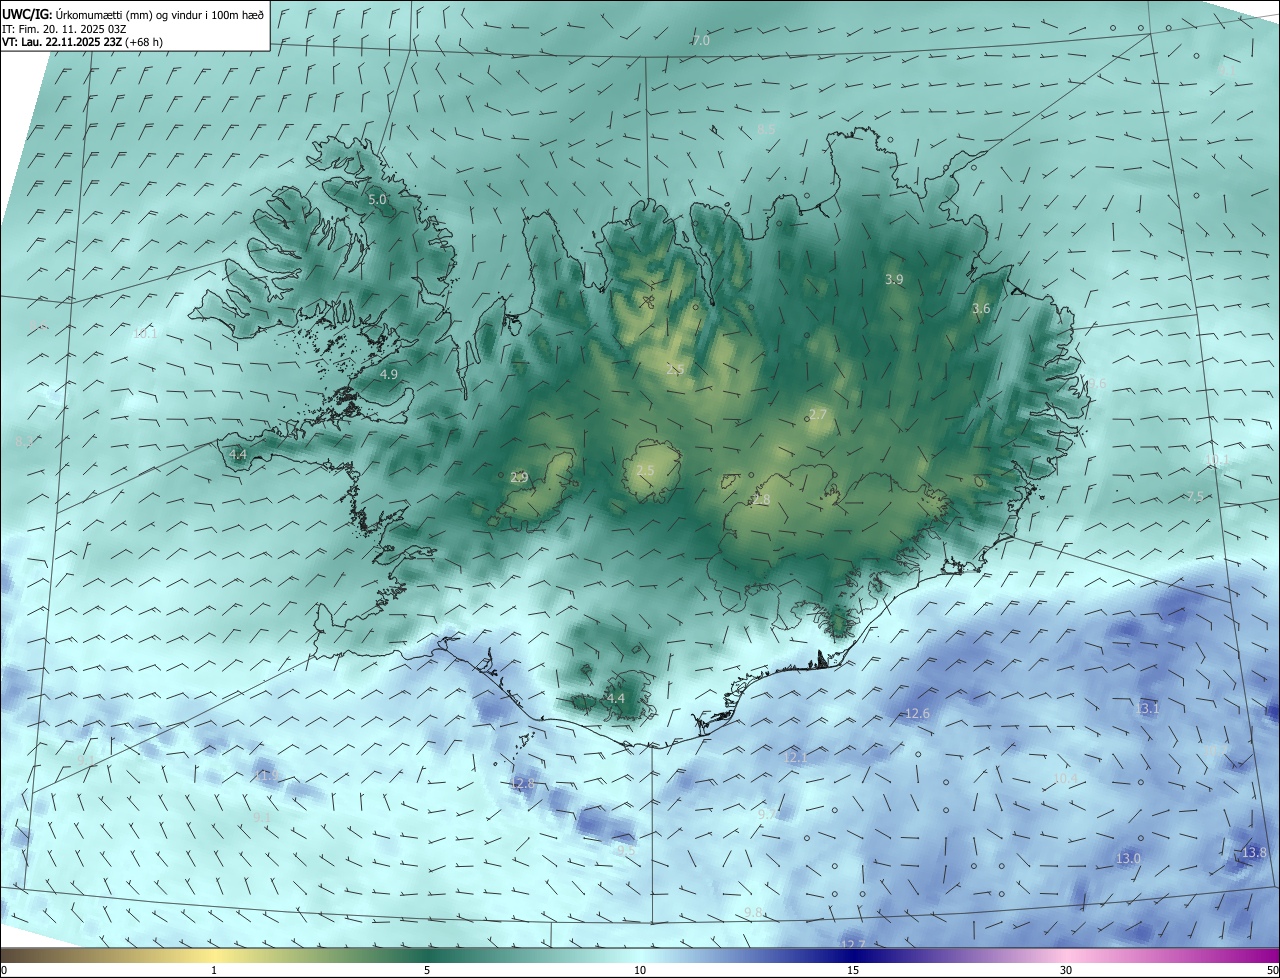This screenshot has width=1280, height=978.
Task: Pick the 5.0 value on the Westfjords
Action: (x=377, y=200)
